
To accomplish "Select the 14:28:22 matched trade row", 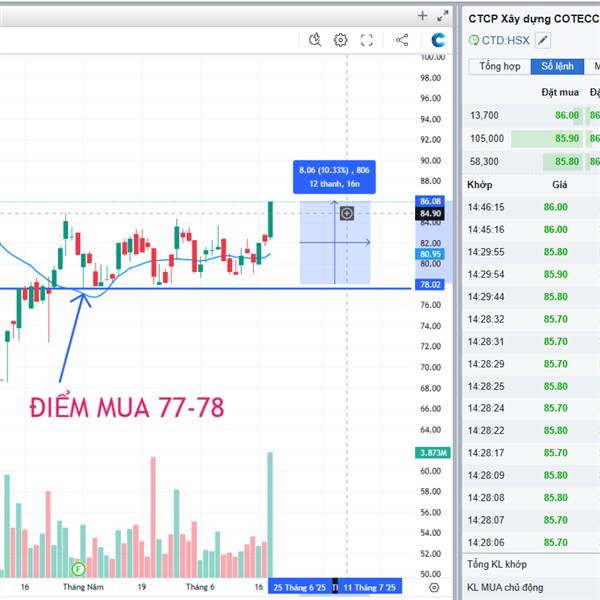I will tap(531, 430).
